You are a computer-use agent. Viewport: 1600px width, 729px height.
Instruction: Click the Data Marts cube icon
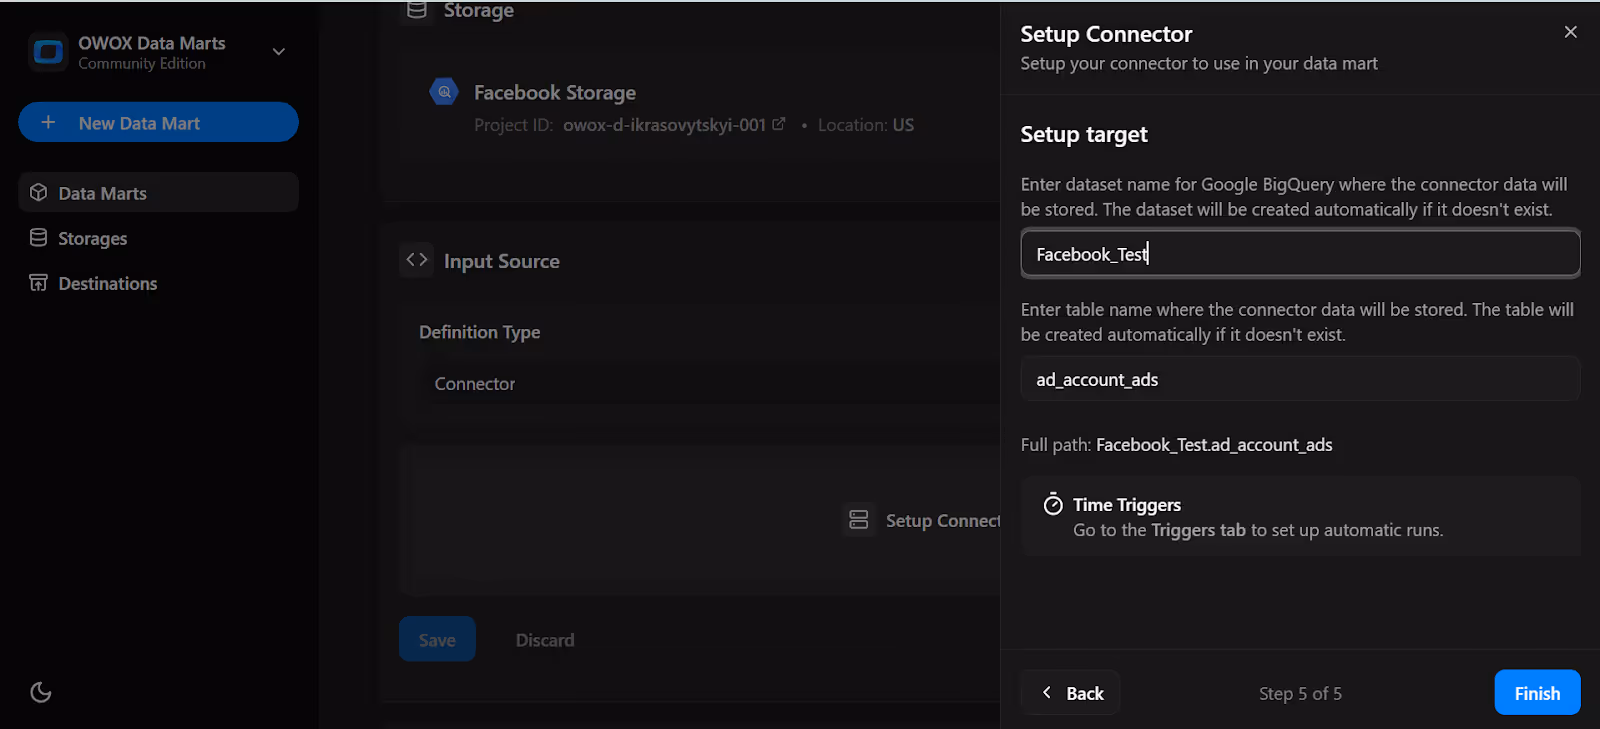pos(39,192)
